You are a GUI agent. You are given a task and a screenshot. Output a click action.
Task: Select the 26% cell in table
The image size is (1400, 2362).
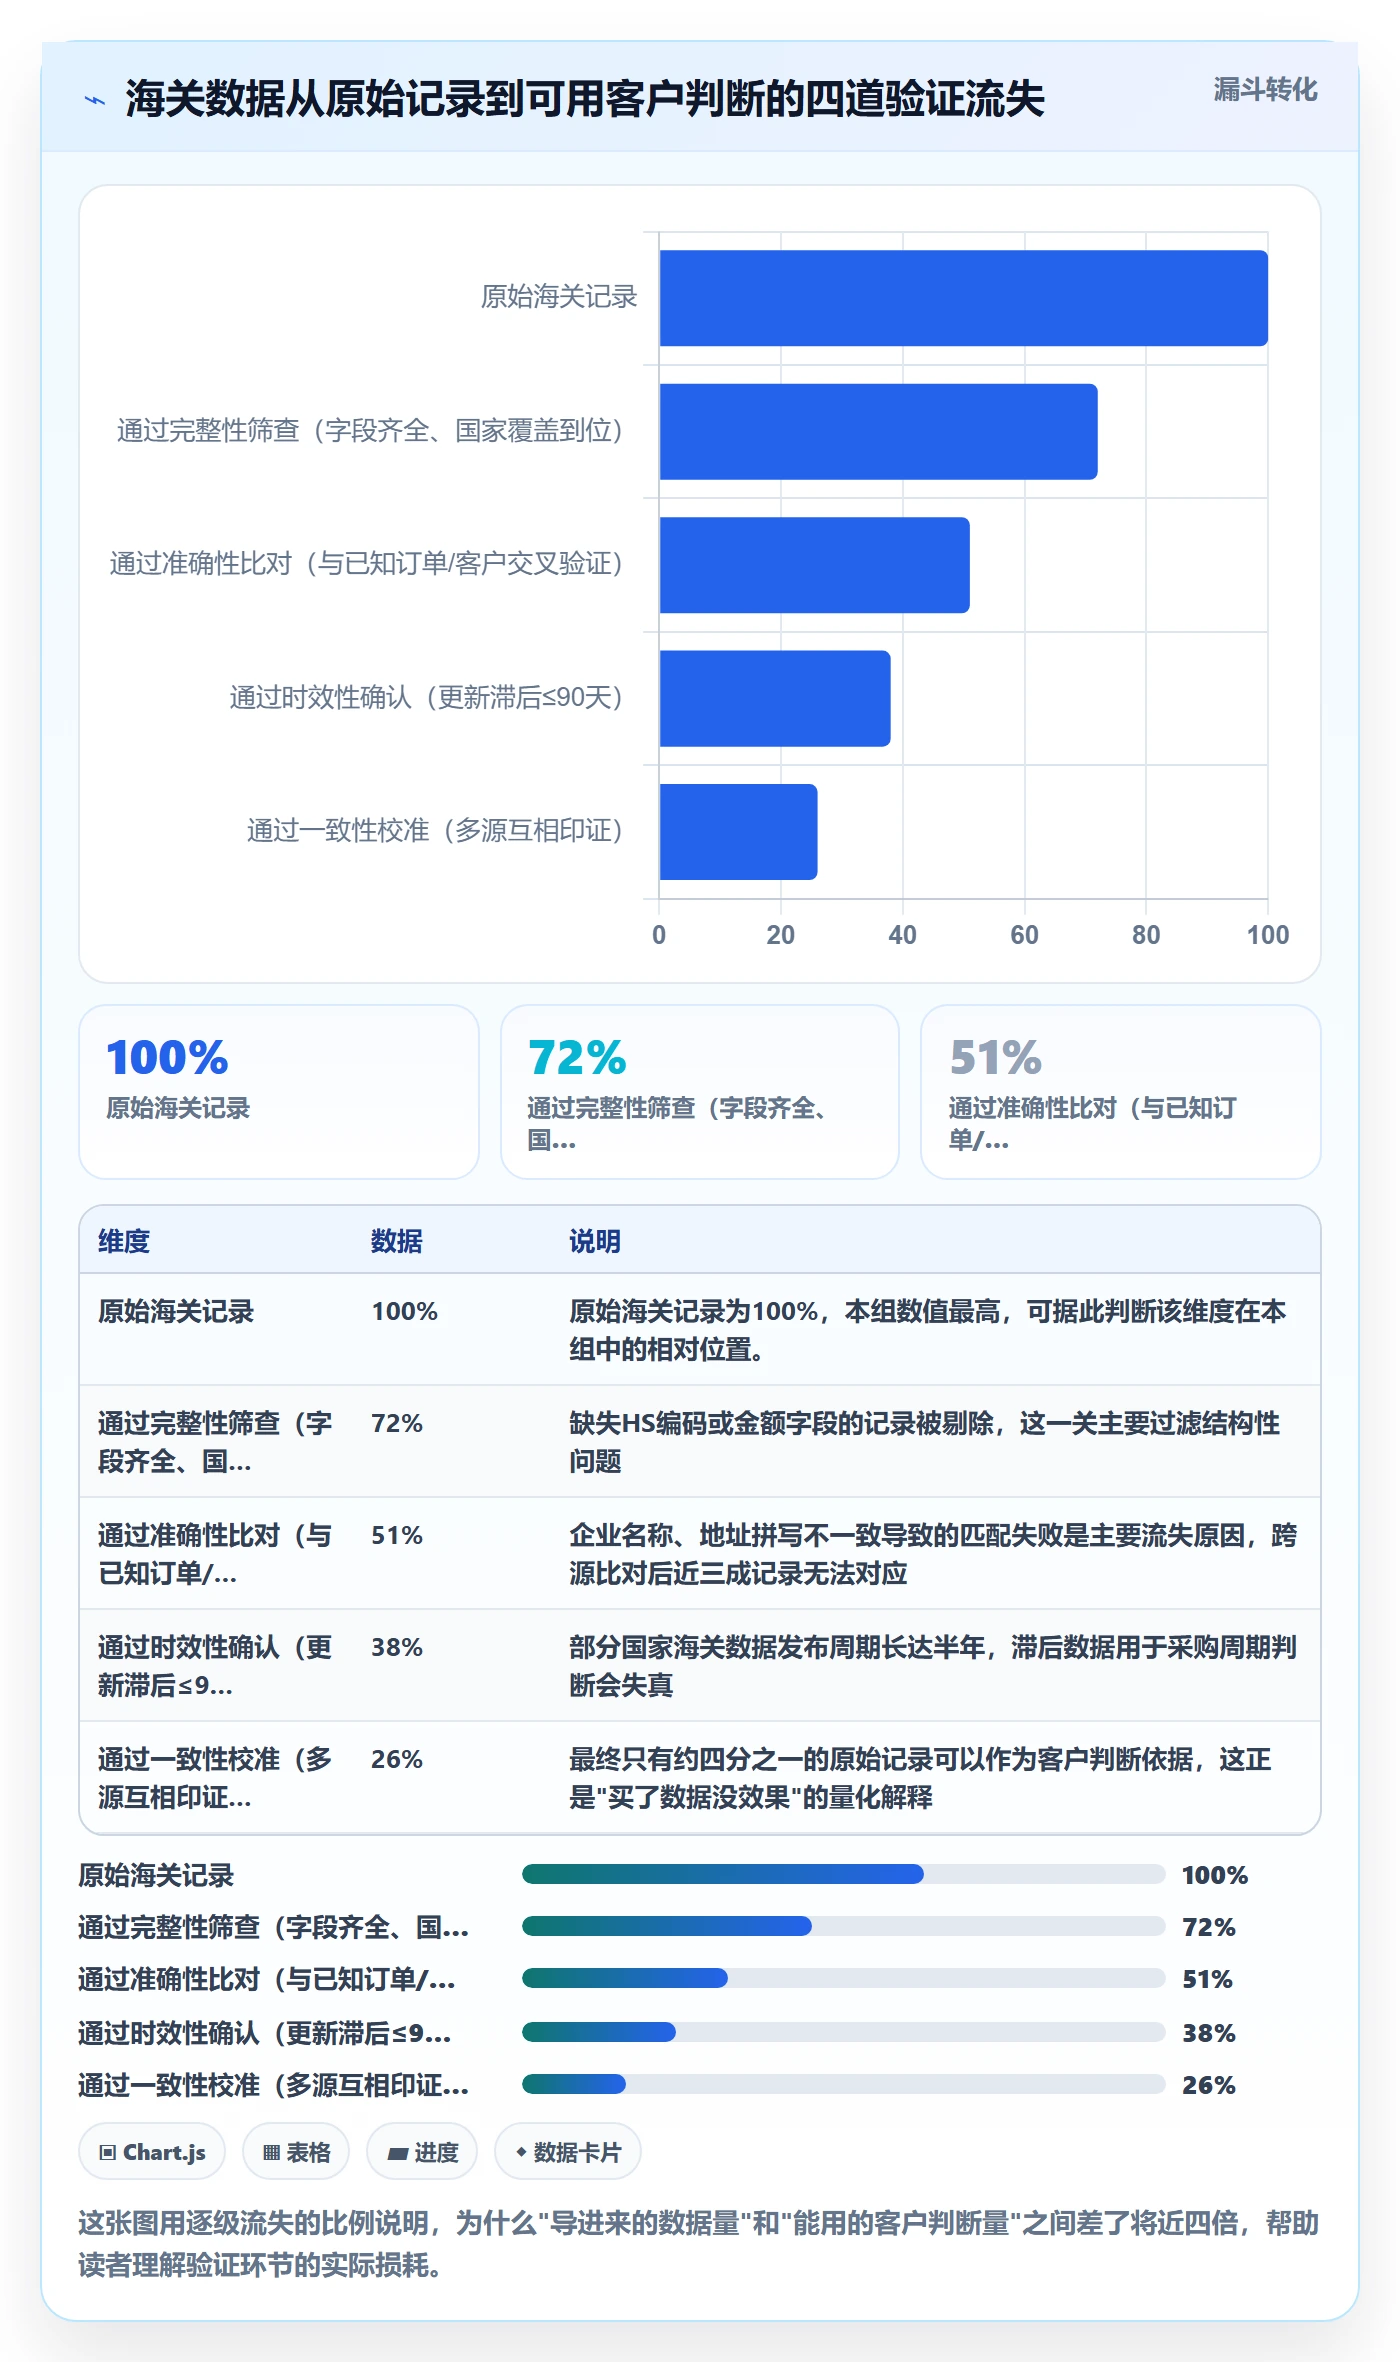pyautogui.click(x=397, y=1759)
